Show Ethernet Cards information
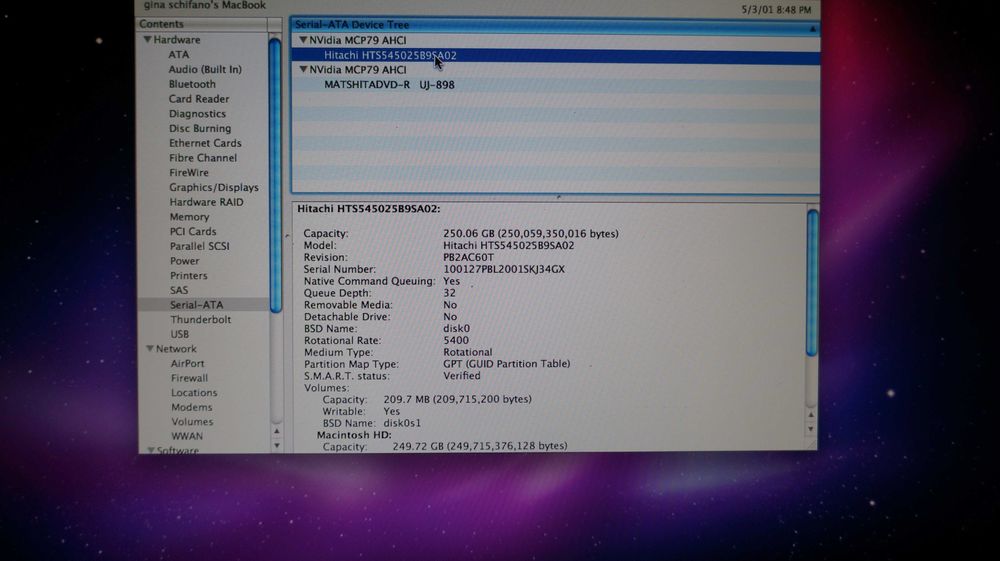 click(205, 143)
